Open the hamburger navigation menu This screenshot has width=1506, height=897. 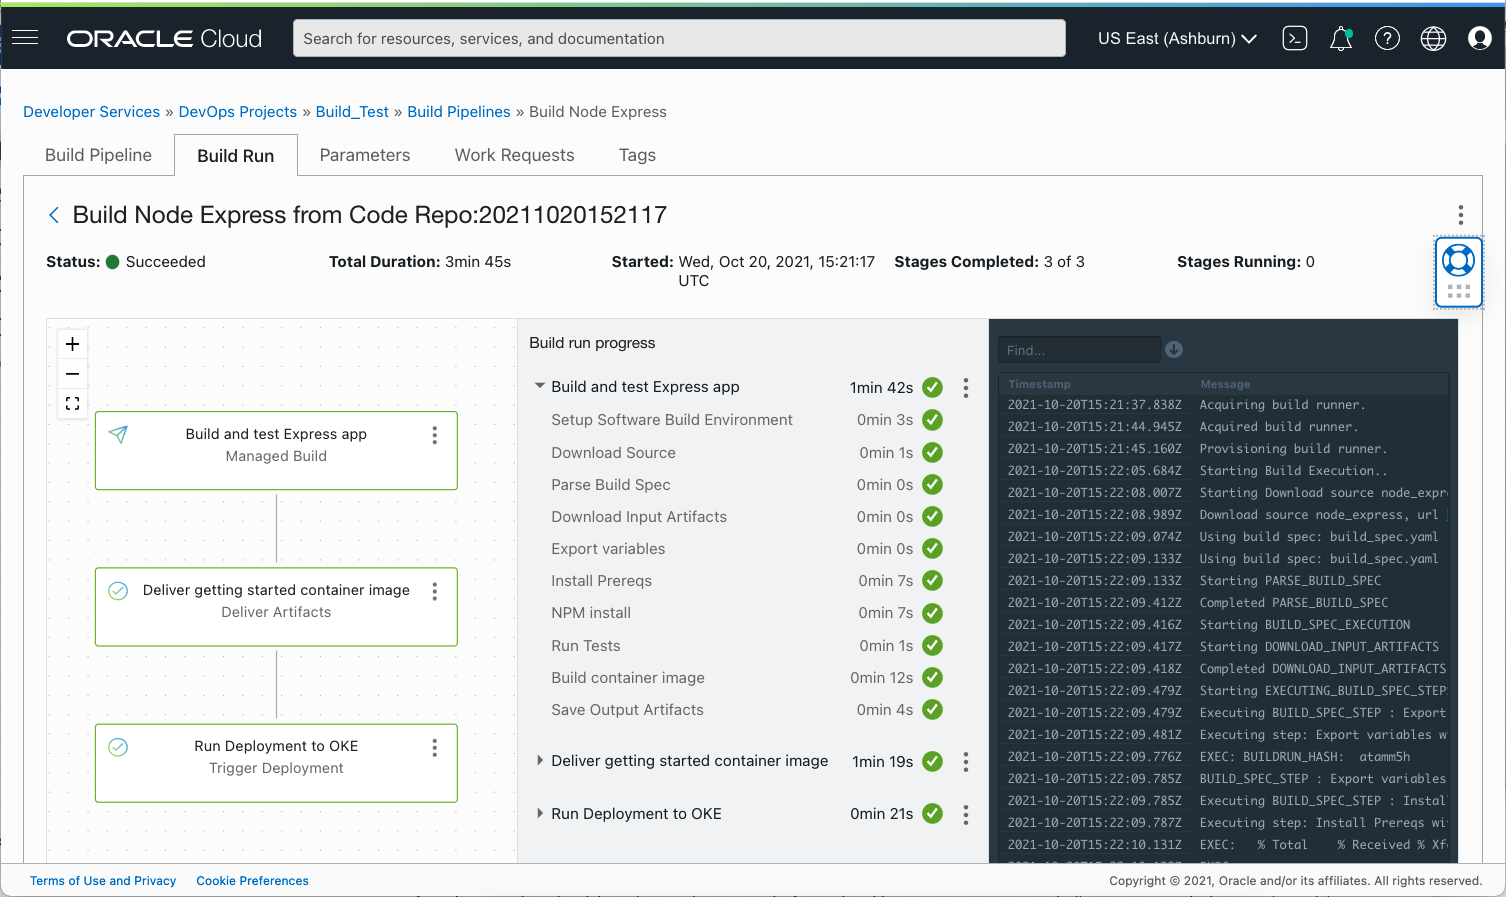coord(25,38)
